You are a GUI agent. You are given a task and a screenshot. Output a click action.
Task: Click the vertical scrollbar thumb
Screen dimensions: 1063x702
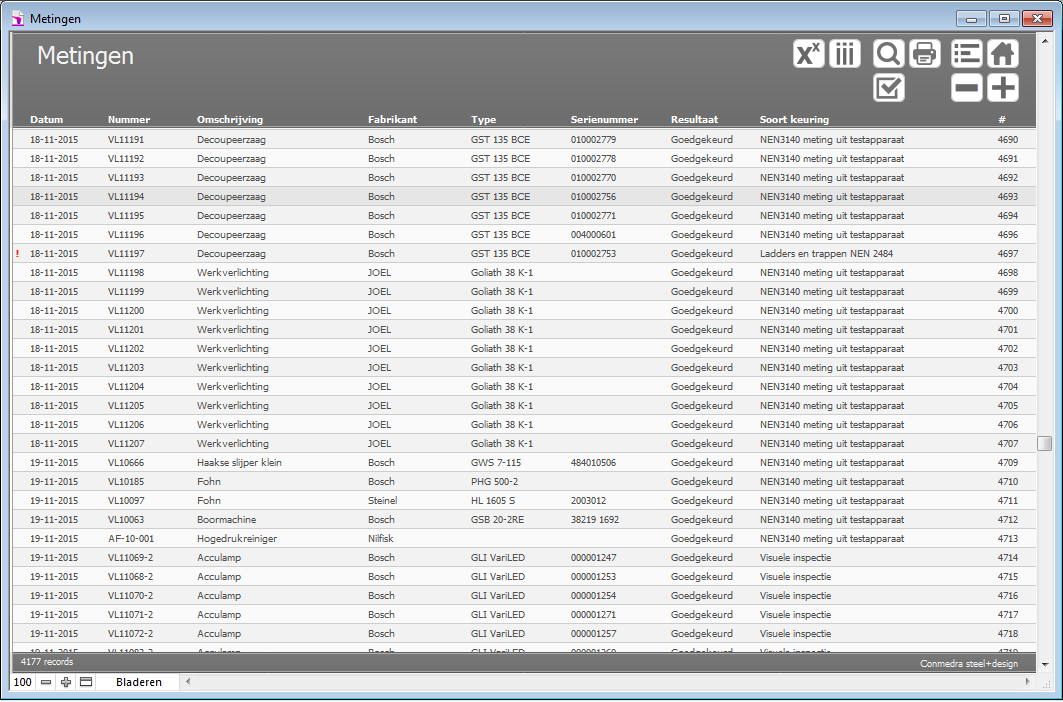pos(1044,443)
